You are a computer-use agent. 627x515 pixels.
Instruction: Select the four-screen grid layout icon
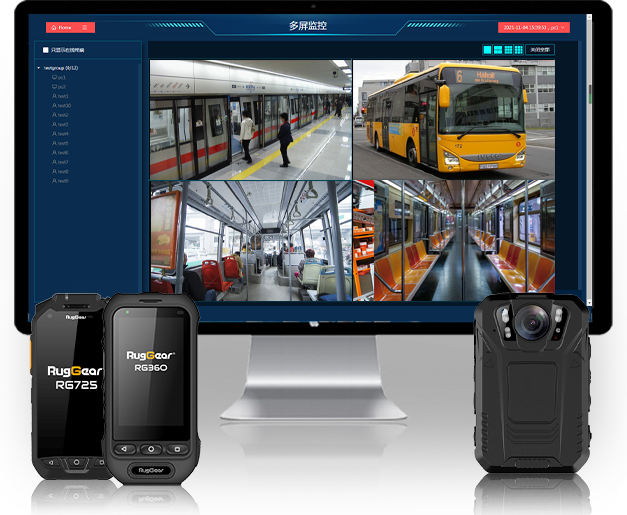click(497, 49)
